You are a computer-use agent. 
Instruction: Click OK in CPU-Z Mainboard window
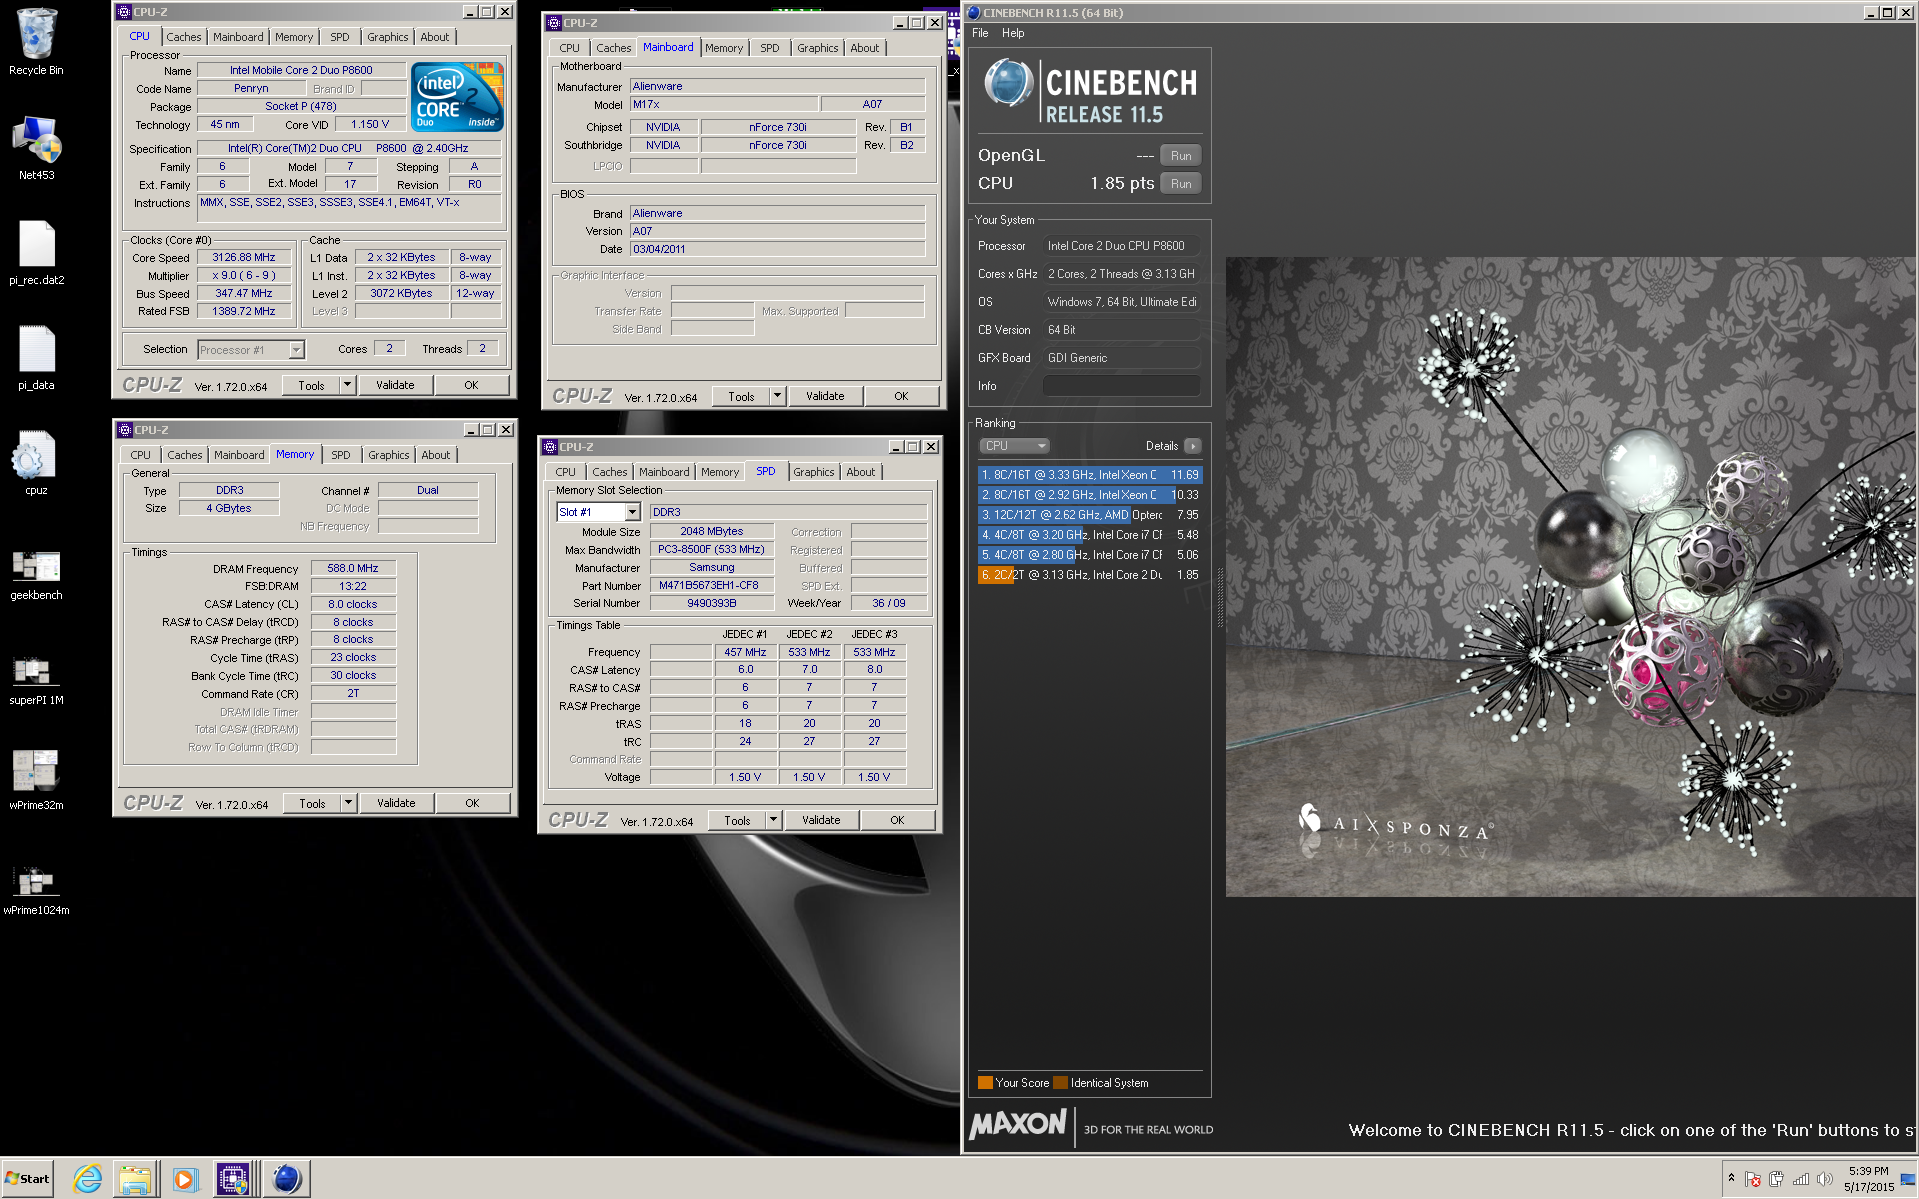pyautogui.click(x=901, y=396)
